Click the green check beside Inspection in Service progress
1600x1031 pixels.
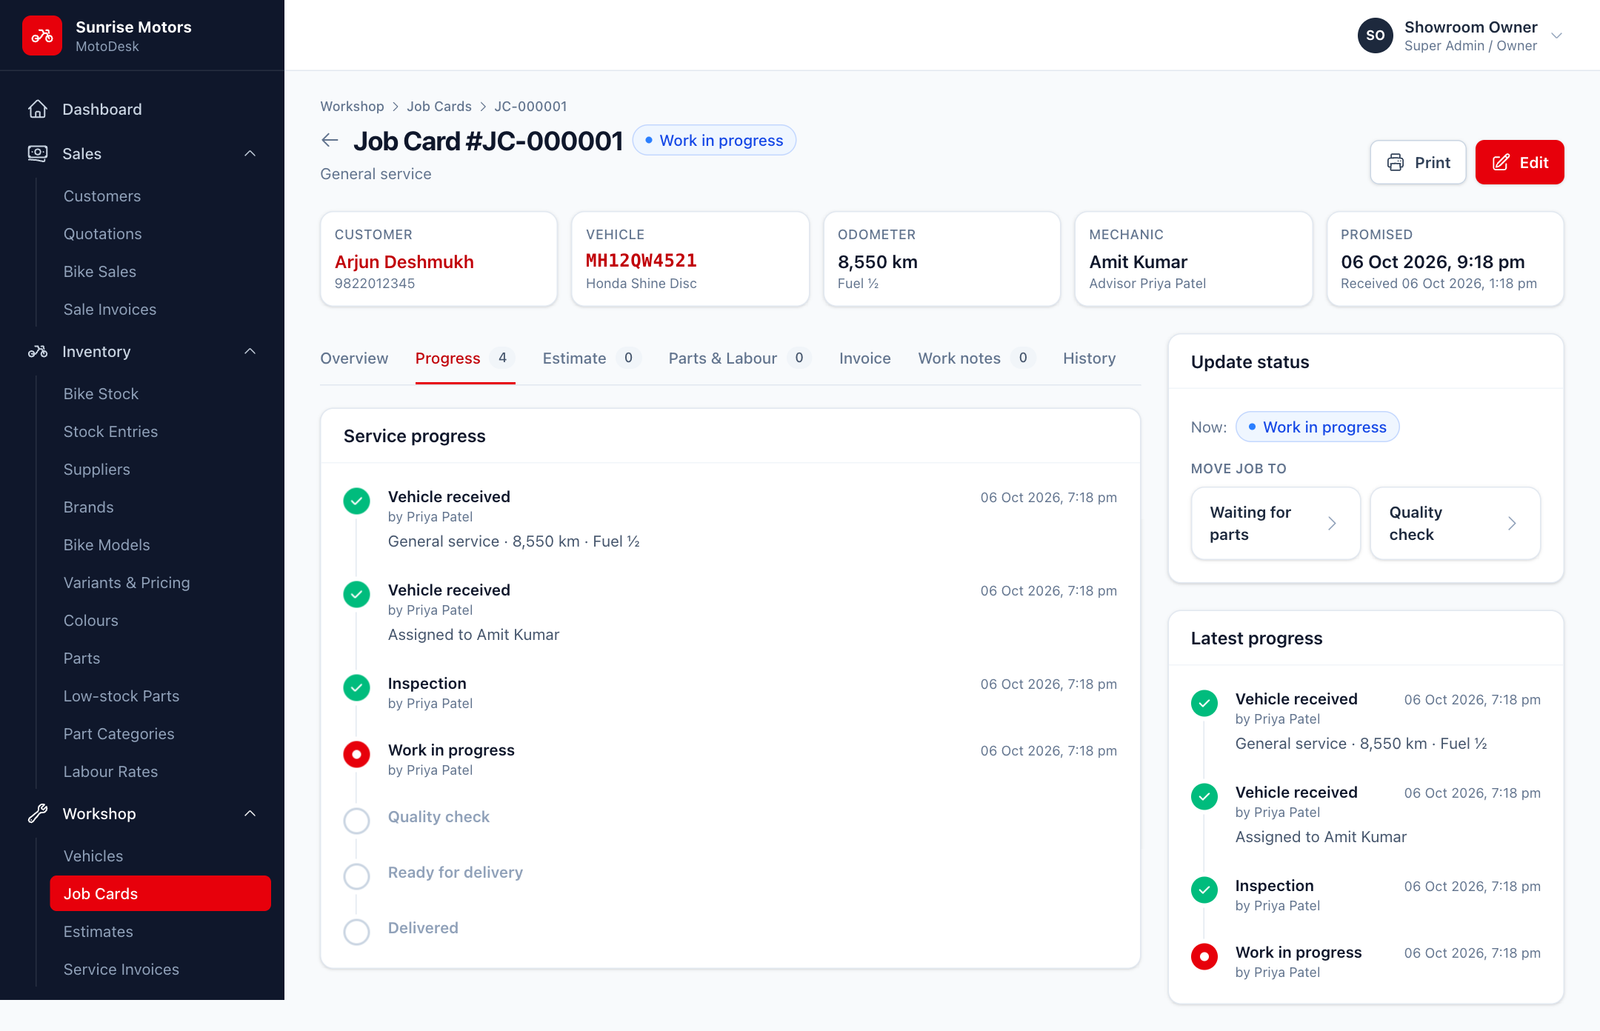pyautogui.click(x=357, y=687)
